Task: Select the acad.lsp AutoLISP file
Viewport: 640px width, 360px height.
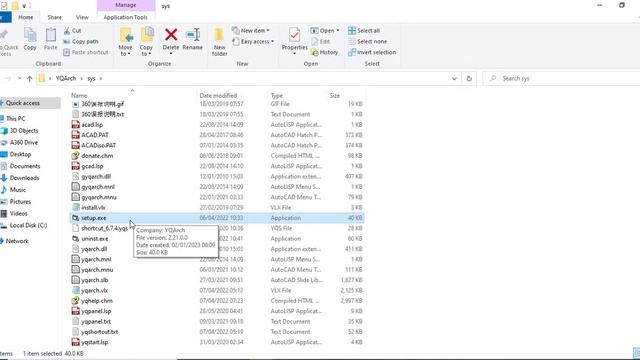Action: click(x=217, y=124)
